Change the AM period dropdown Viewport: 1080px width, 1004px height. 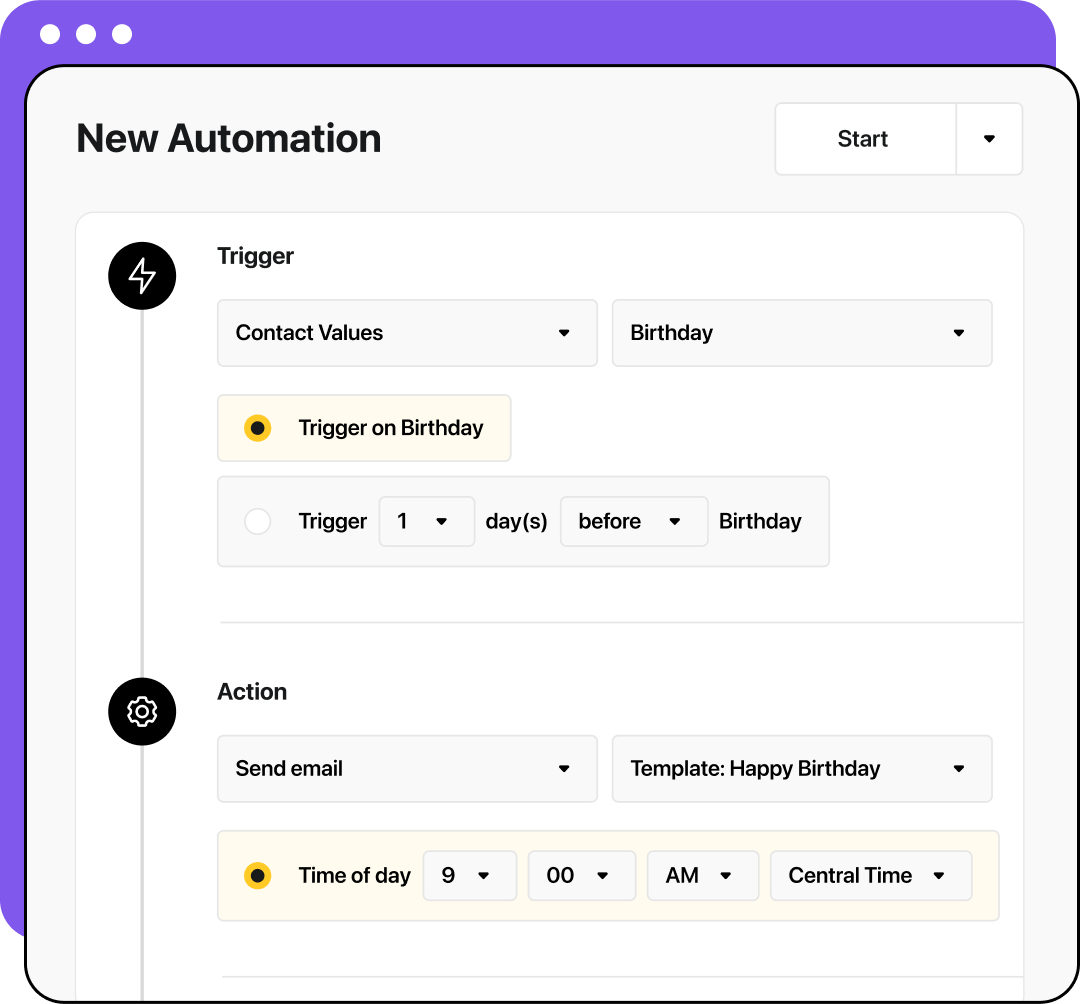703,876
